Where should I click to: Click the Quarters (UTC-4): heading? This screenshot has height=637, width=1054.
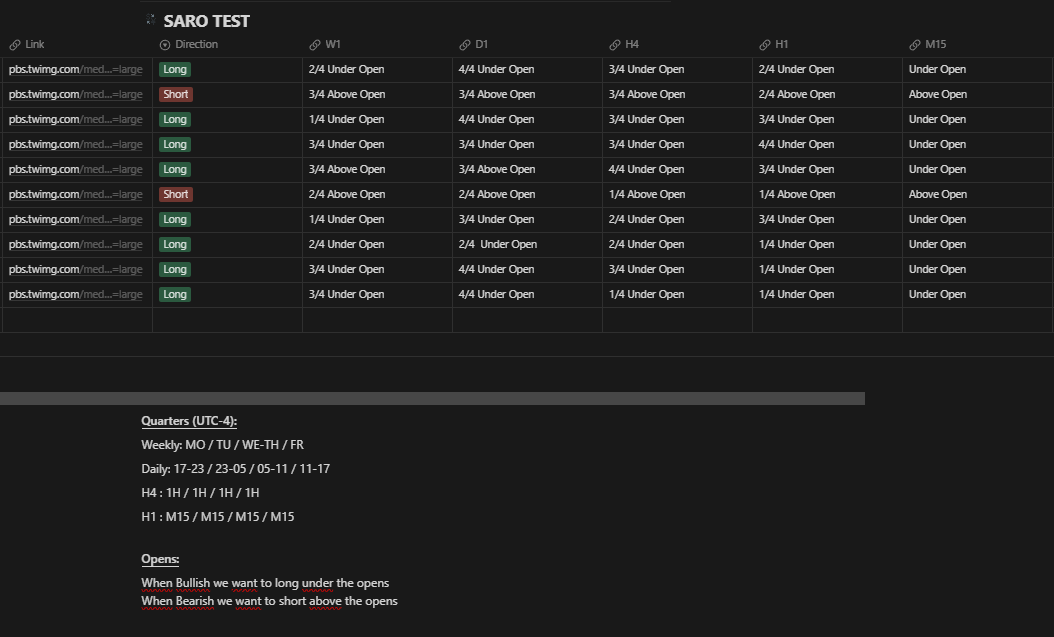click(189, 421)
